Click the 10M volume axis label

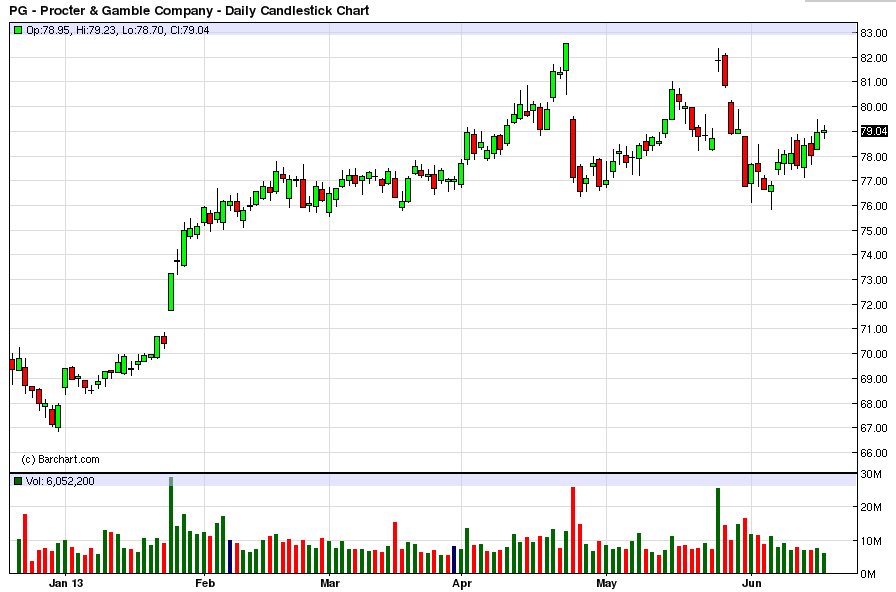coord(871,541)
